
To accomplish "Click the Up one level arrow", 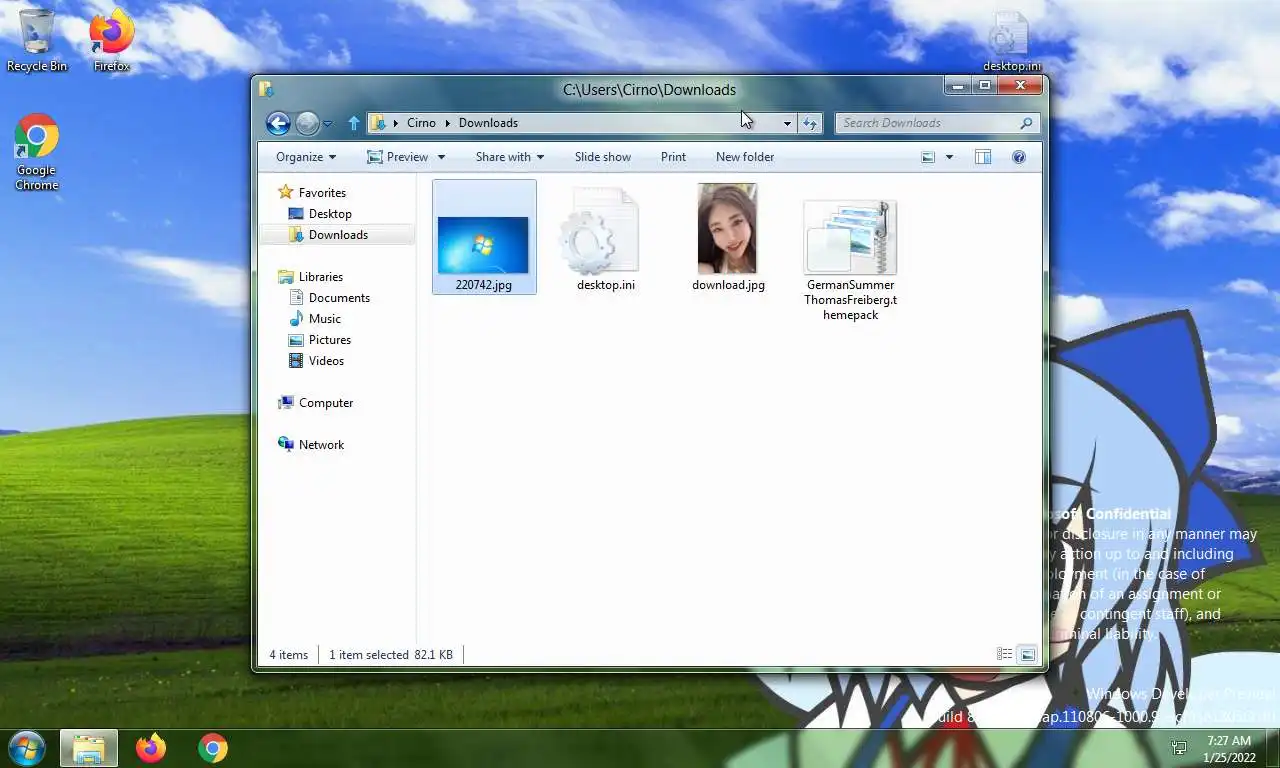I will click(353, 123).
